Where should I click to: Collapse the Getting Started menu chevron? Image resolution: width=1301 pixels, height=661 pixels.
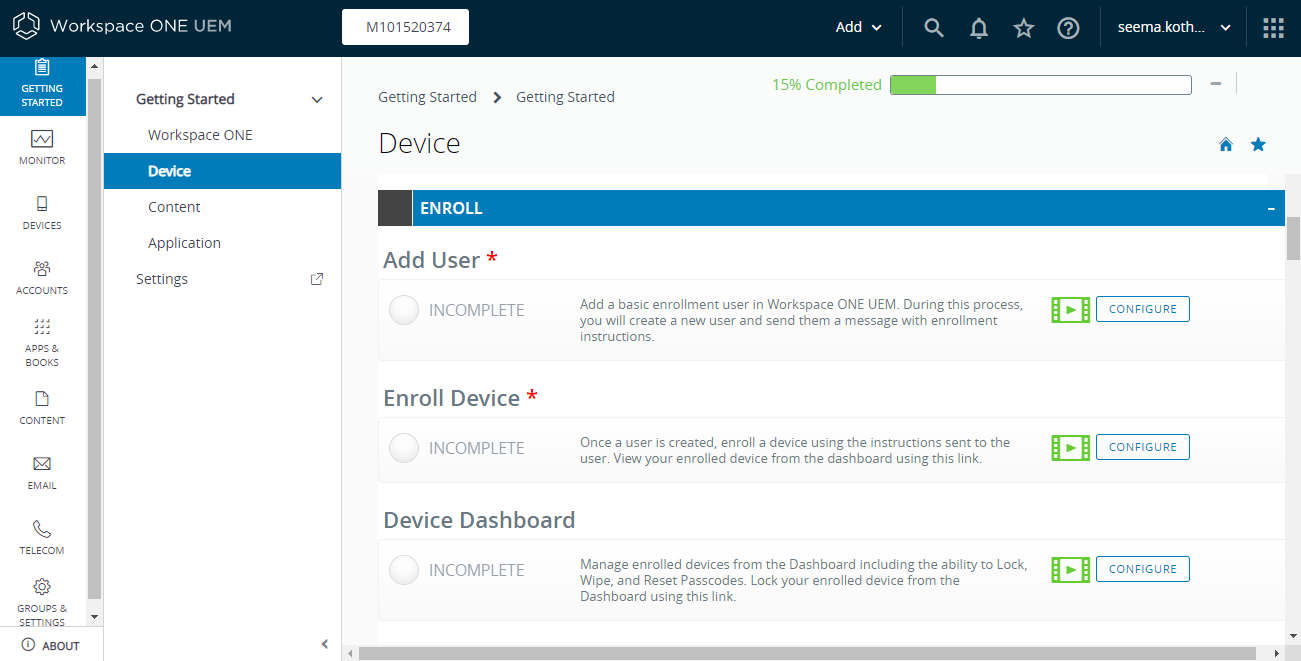coord(317,100)
